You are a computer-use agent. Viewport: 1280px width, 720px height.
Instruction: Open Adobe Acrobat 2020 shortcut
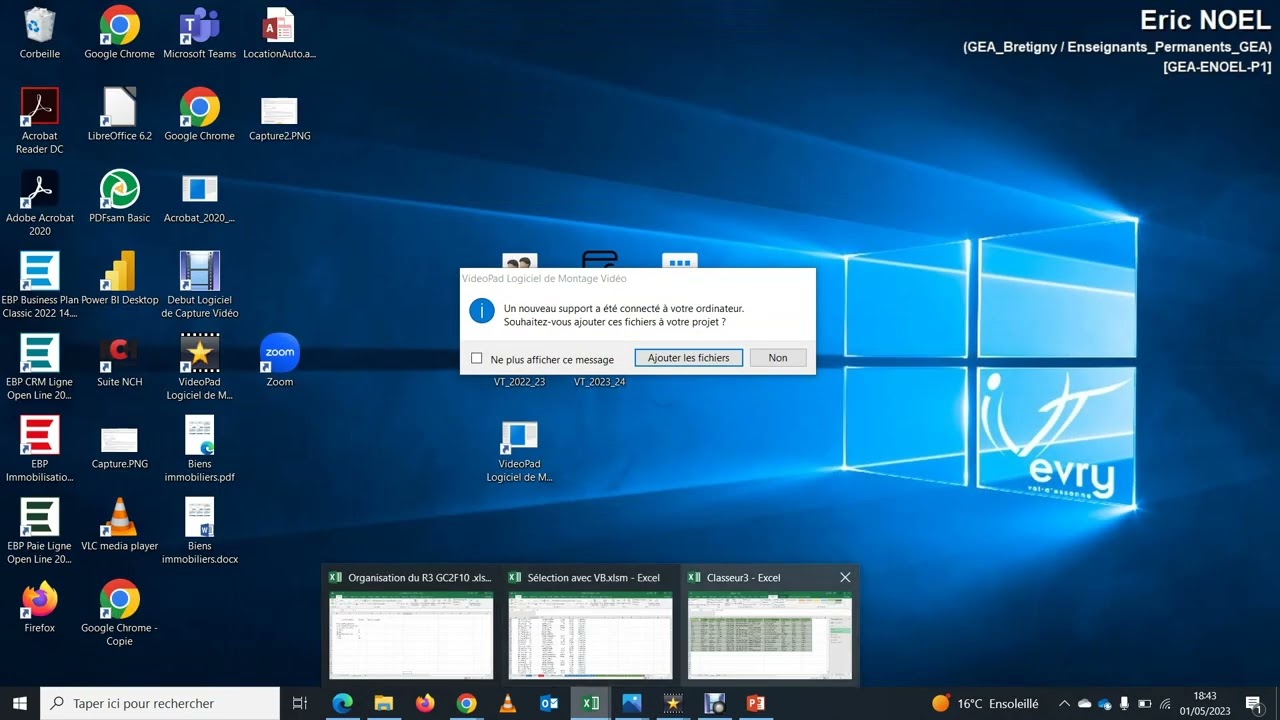coord(40,203)
